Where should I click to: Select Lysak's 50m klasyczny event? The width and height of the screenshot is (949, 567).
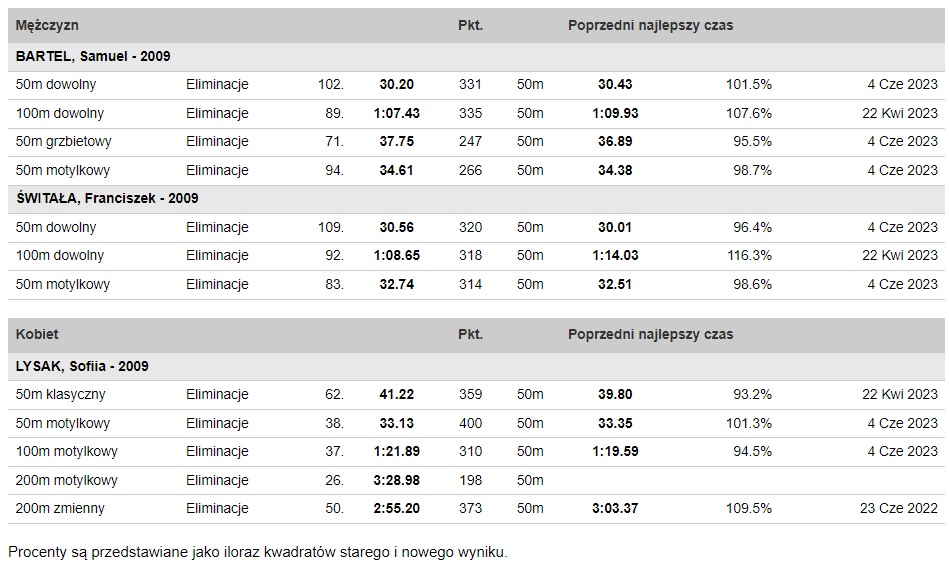pyautogui.click(x=61, y=395)
